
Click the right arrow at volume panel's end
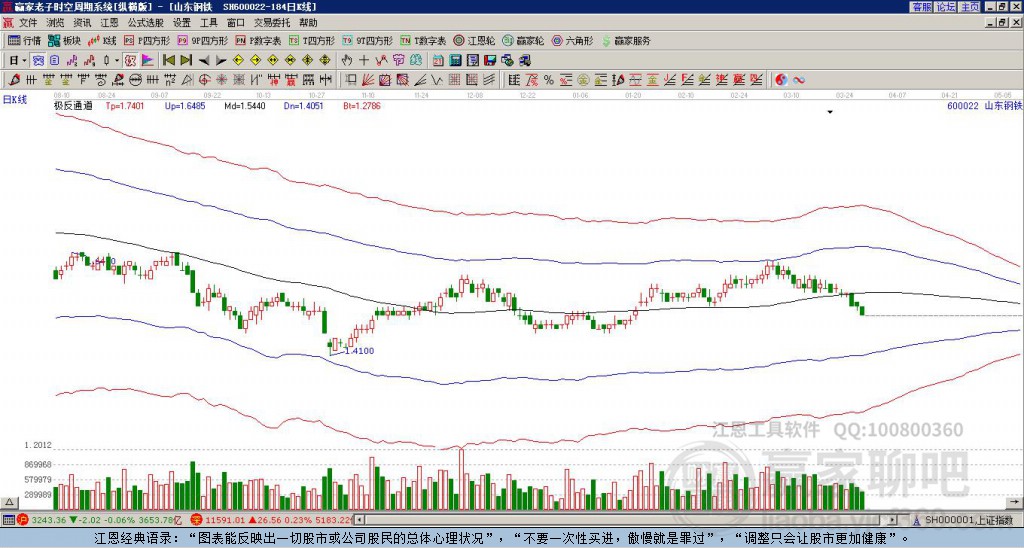pyautogui.click(x=1015, y=502)
